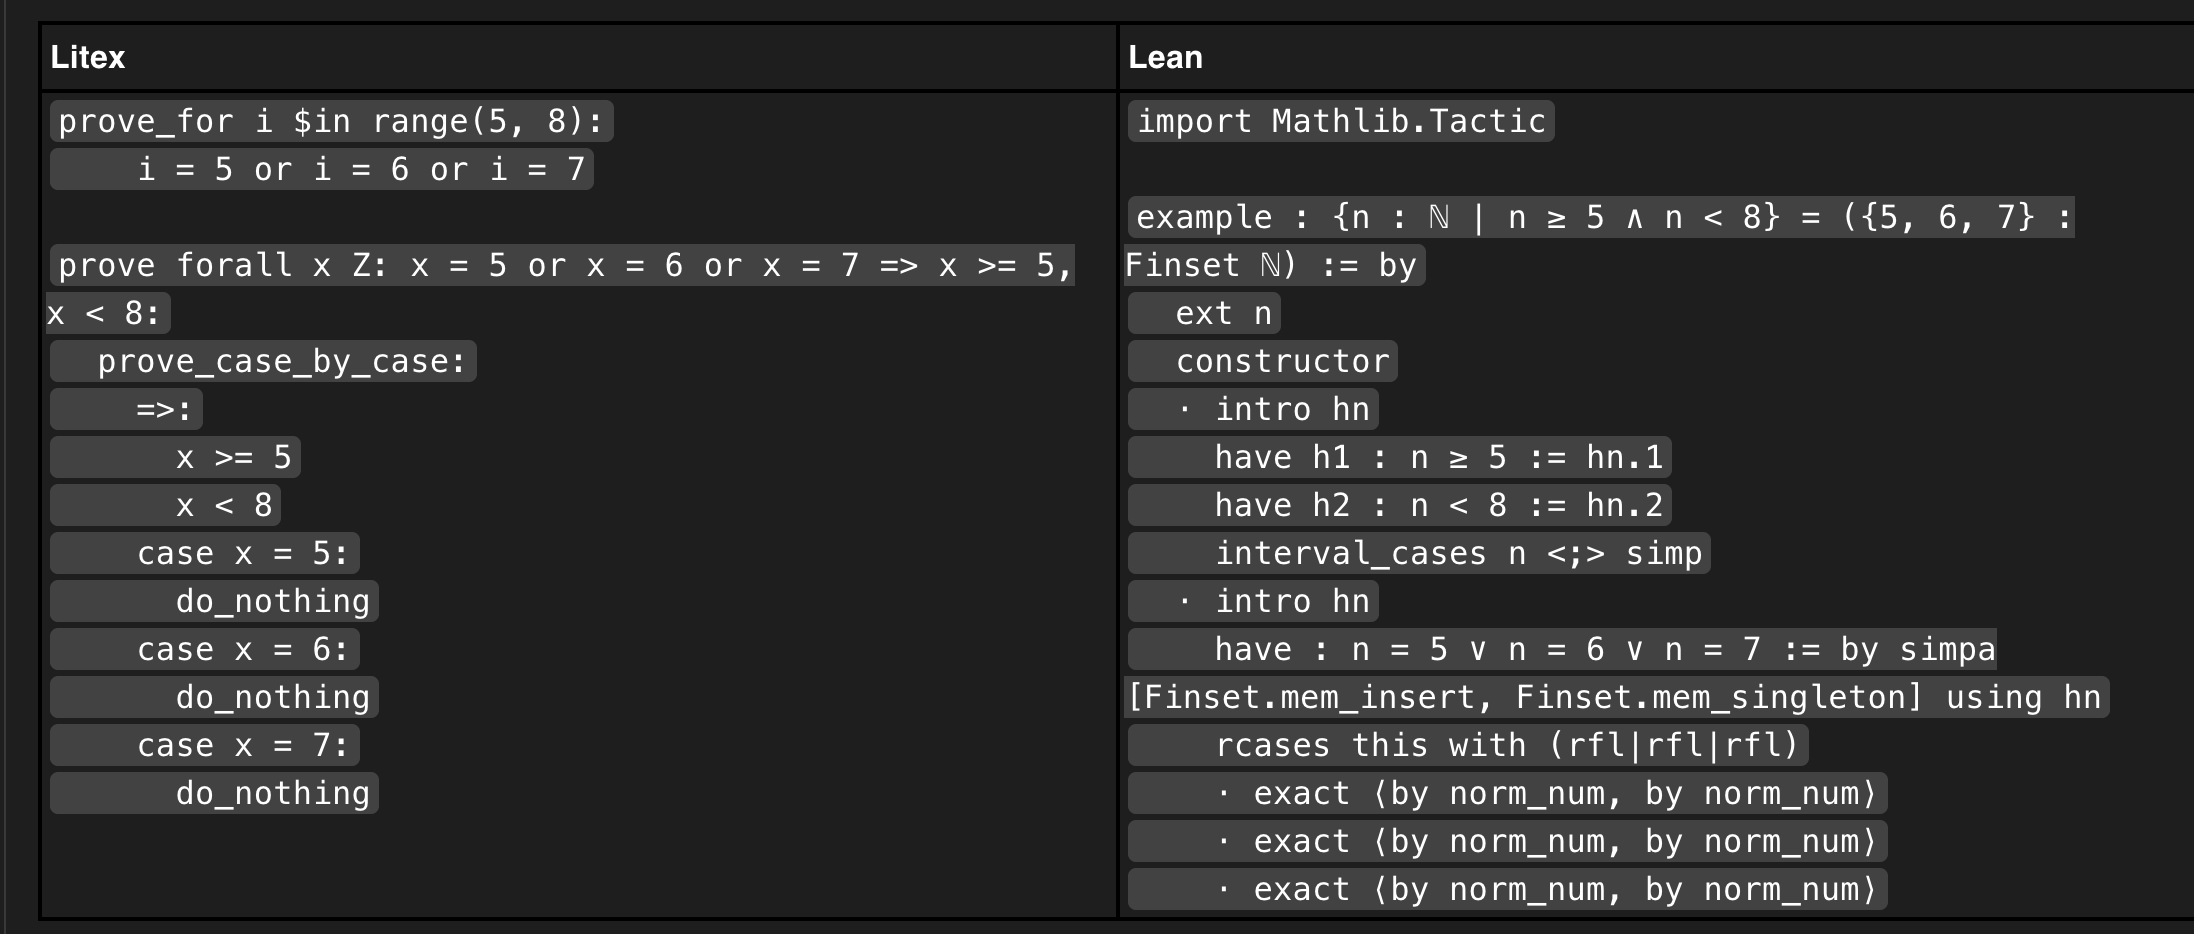Select the 'case x = 6:' line
2194x934 pixels.
pyautogui.click(x=243, y=649)
